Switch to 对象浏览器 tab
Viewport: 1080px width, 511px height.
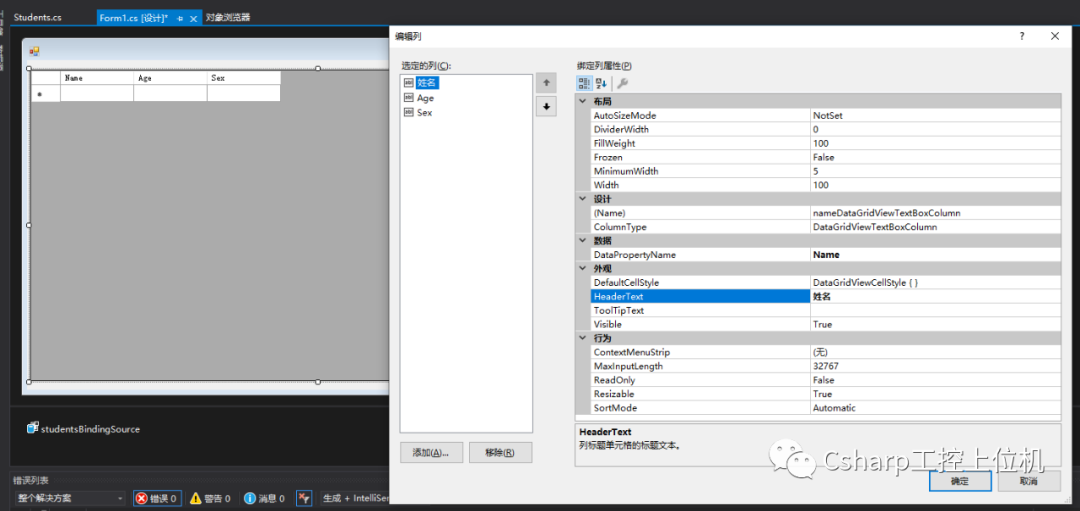pos(228,18)
